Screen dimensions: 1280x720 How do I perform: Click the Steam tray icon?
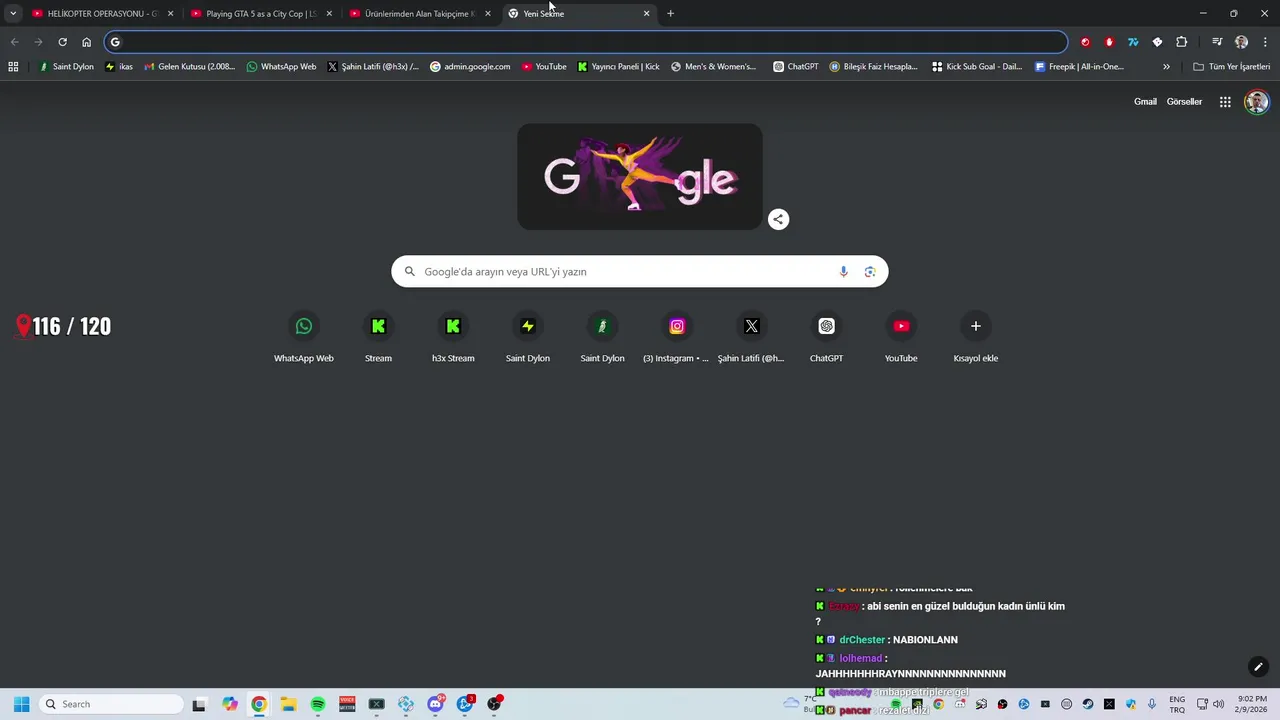(x=1088, y=704)
